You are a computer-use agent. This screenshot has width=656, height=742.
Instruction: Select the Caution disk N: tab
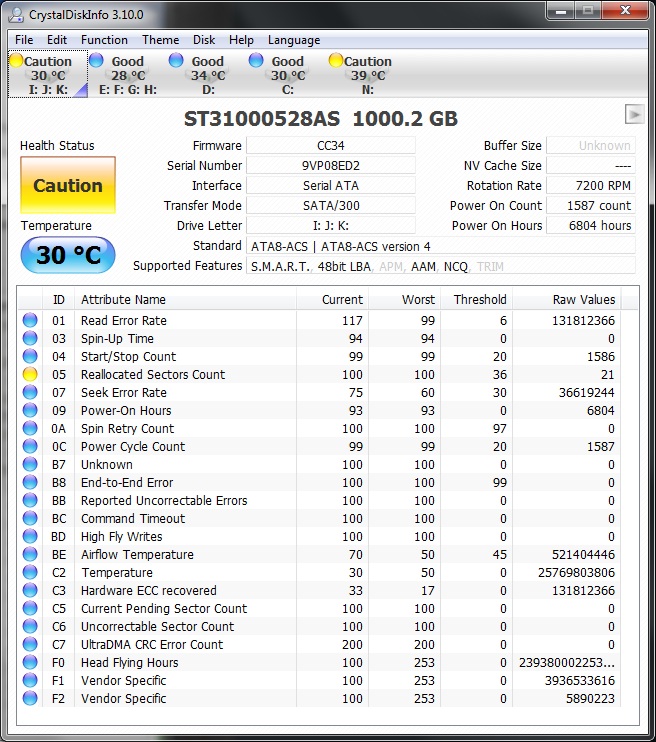[368, 75]
